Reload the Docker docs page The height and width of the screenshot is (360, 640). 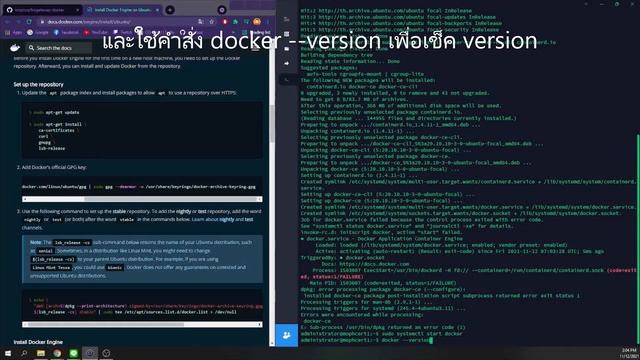pos(29,21)
